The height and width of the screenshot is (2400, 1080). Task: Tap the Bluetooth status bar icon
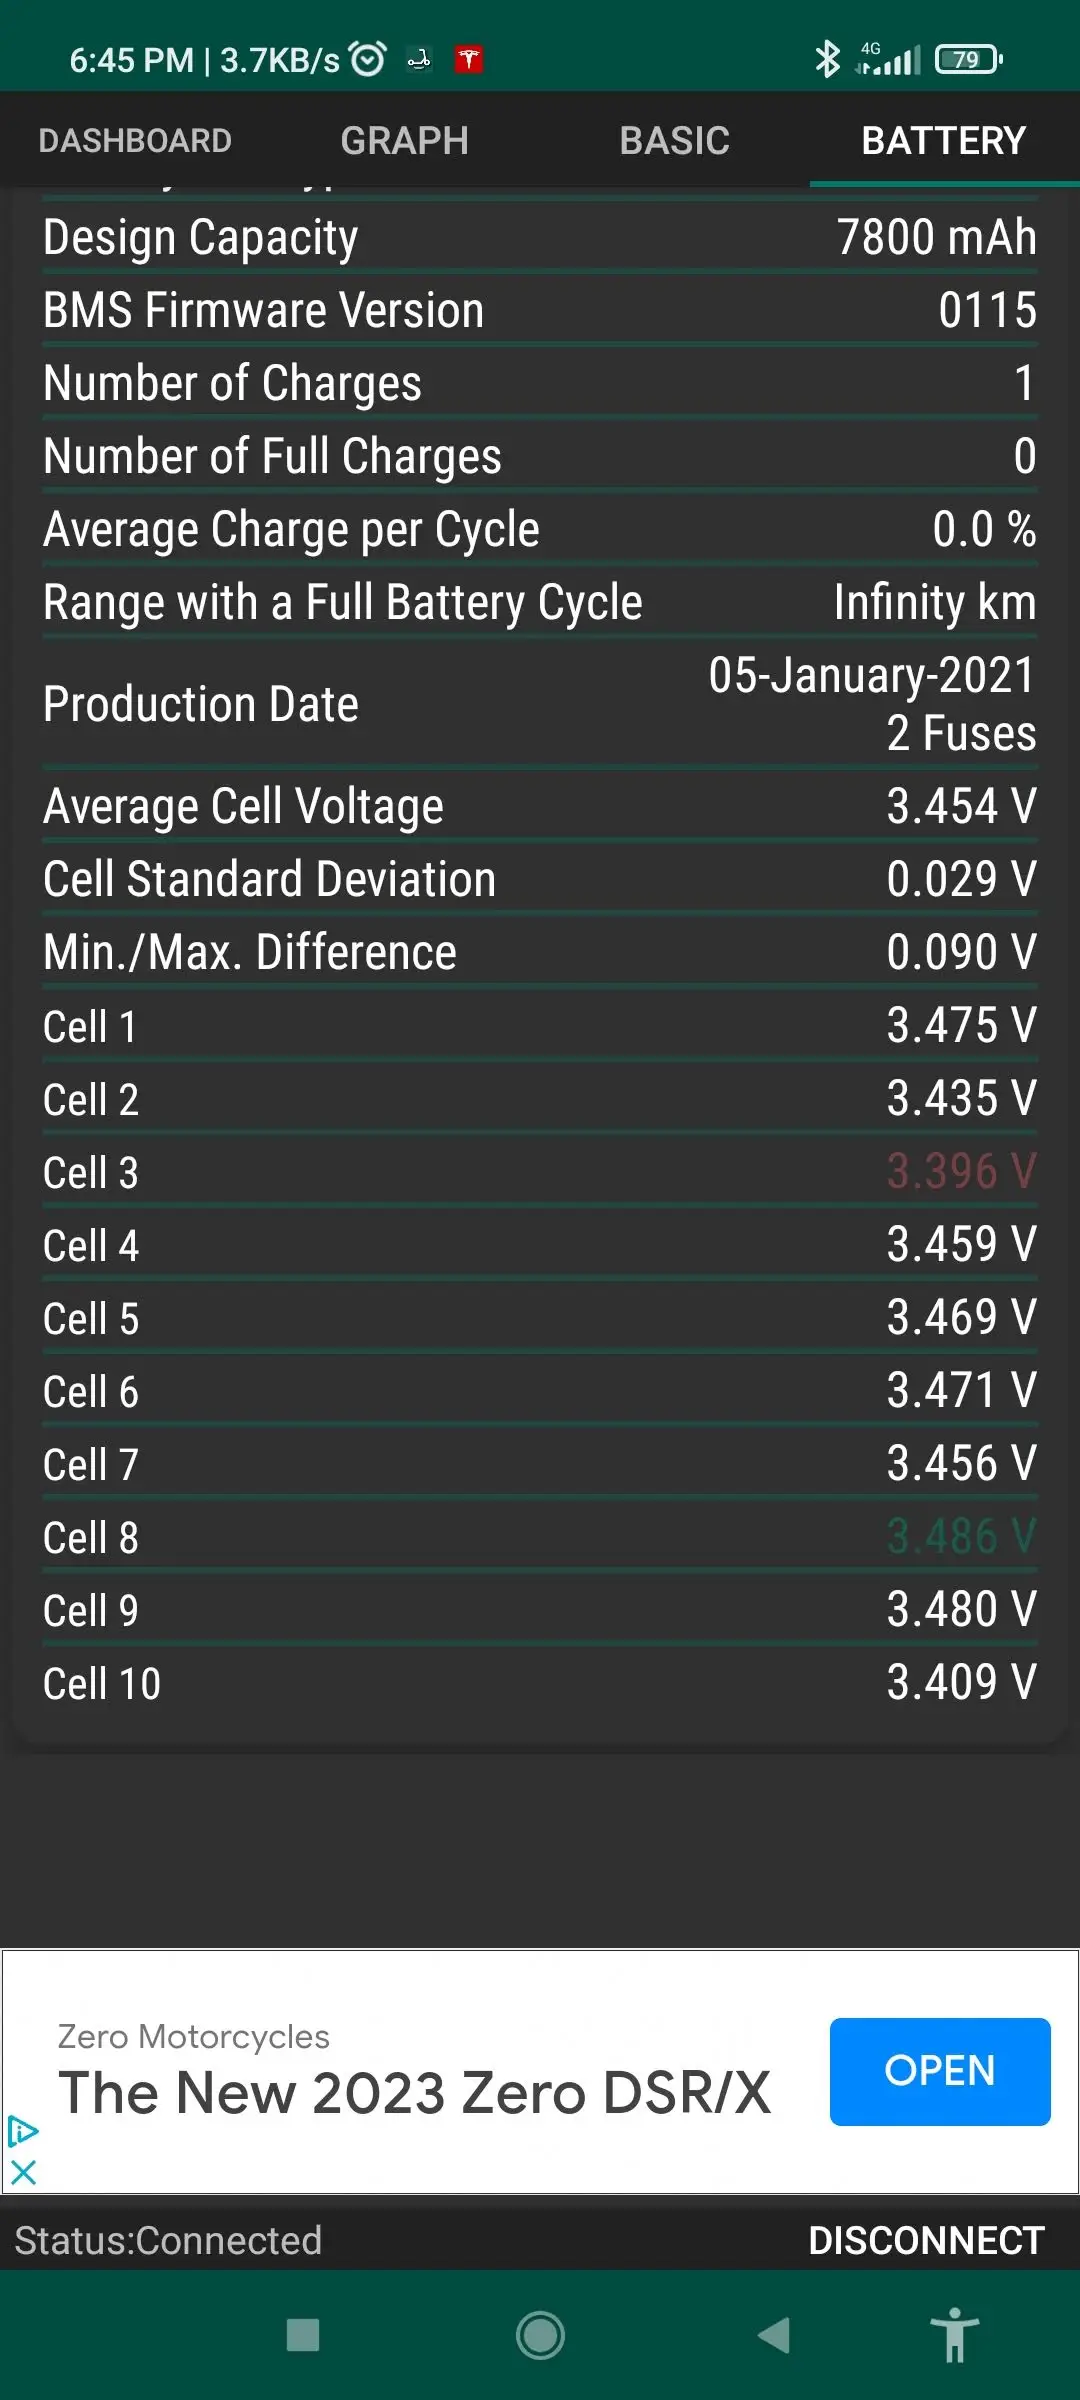[x=827, y=60]
